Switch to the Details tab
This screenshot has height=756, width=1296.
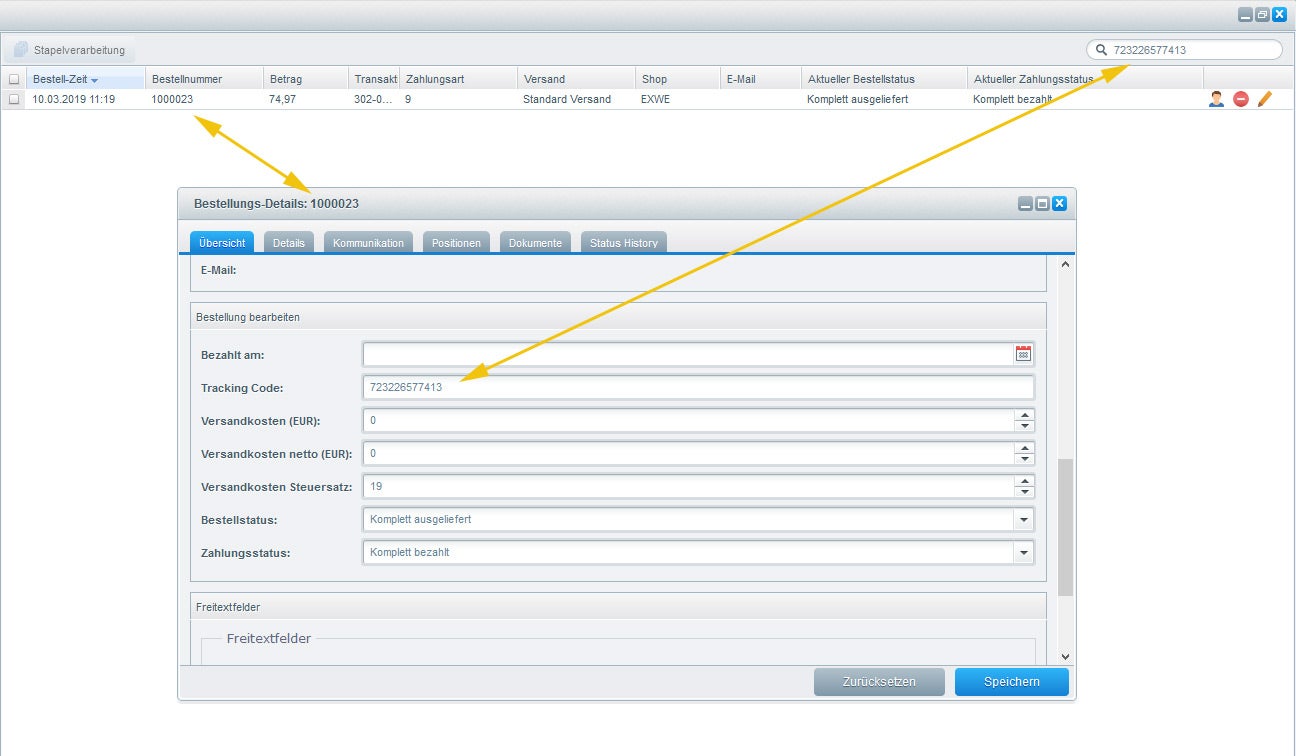289,243
